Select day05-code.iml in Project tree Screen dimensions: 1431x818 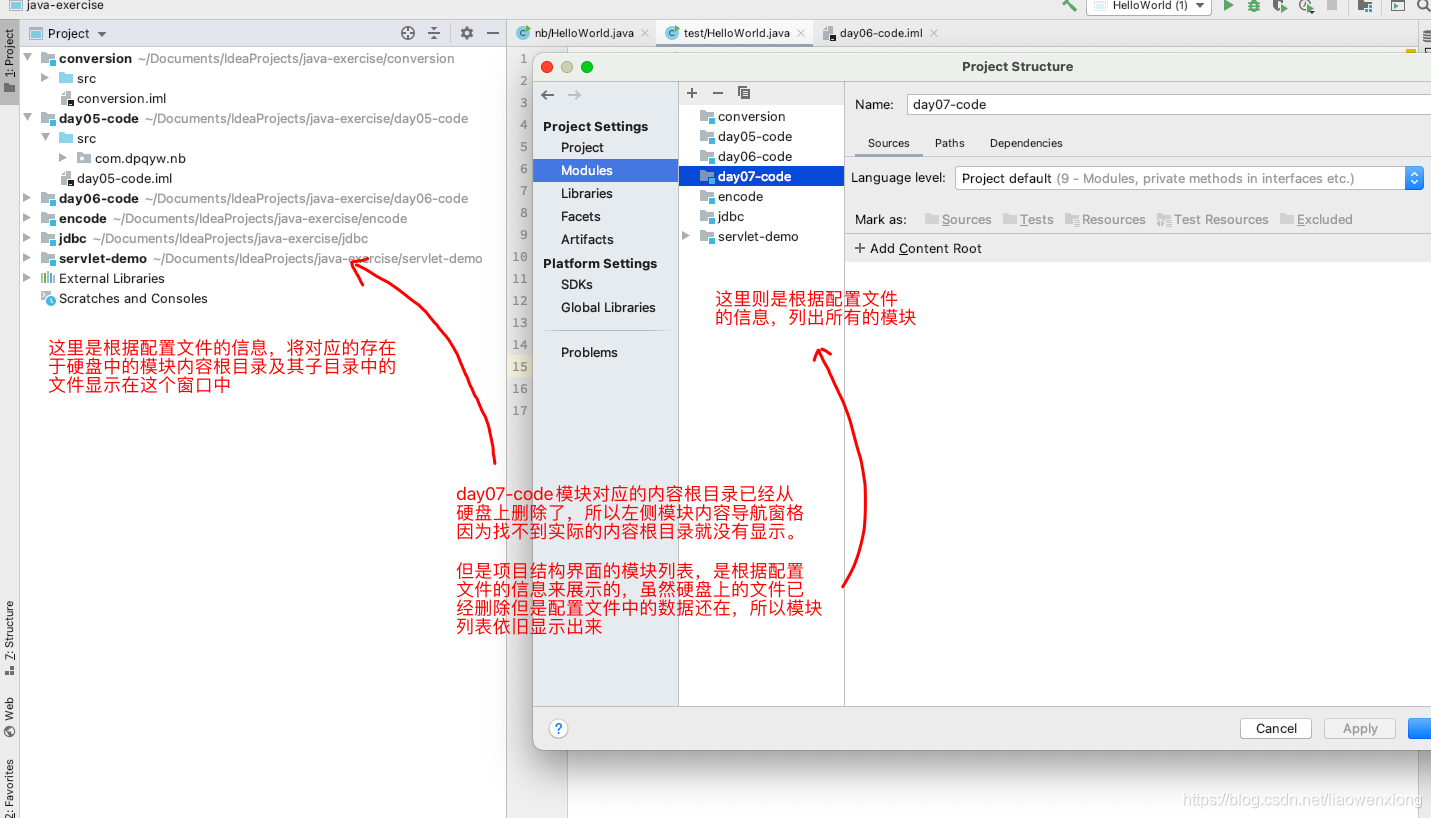point(116,178)
